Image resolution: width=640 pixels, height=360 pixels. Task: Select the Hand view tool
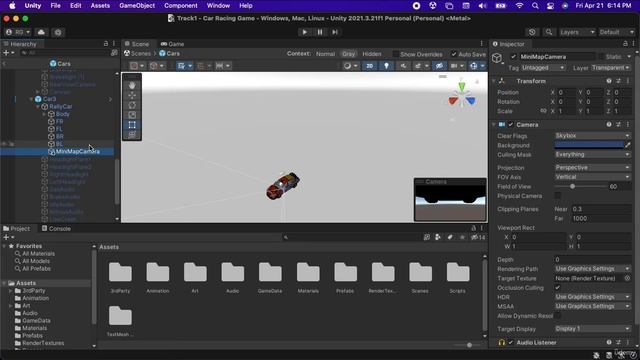(132, 85)
